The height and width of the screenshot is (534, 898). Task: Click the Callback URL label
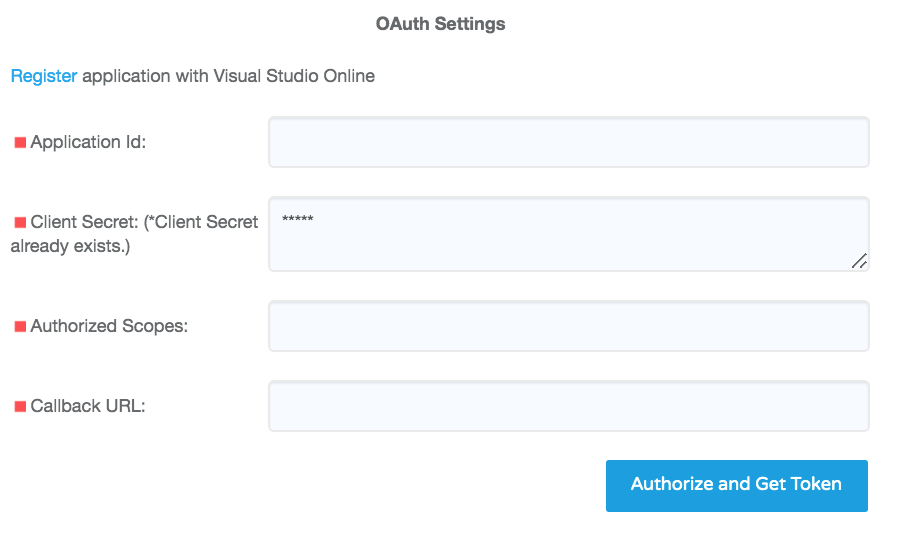tap(88, 406)
